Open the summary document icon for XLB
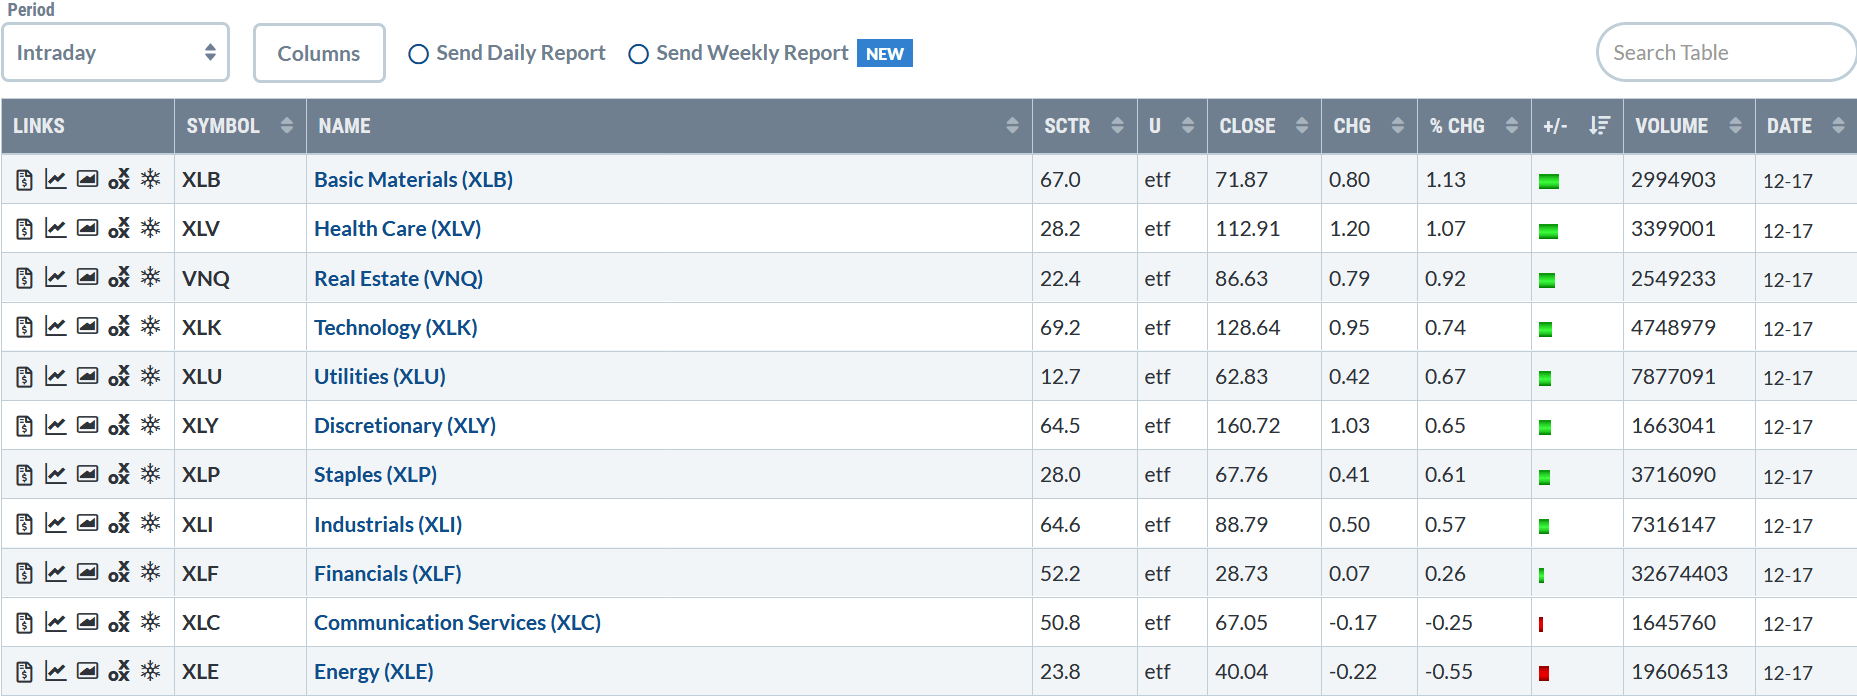The width and height of the screenshot is (1857, 697). point(25,180)
